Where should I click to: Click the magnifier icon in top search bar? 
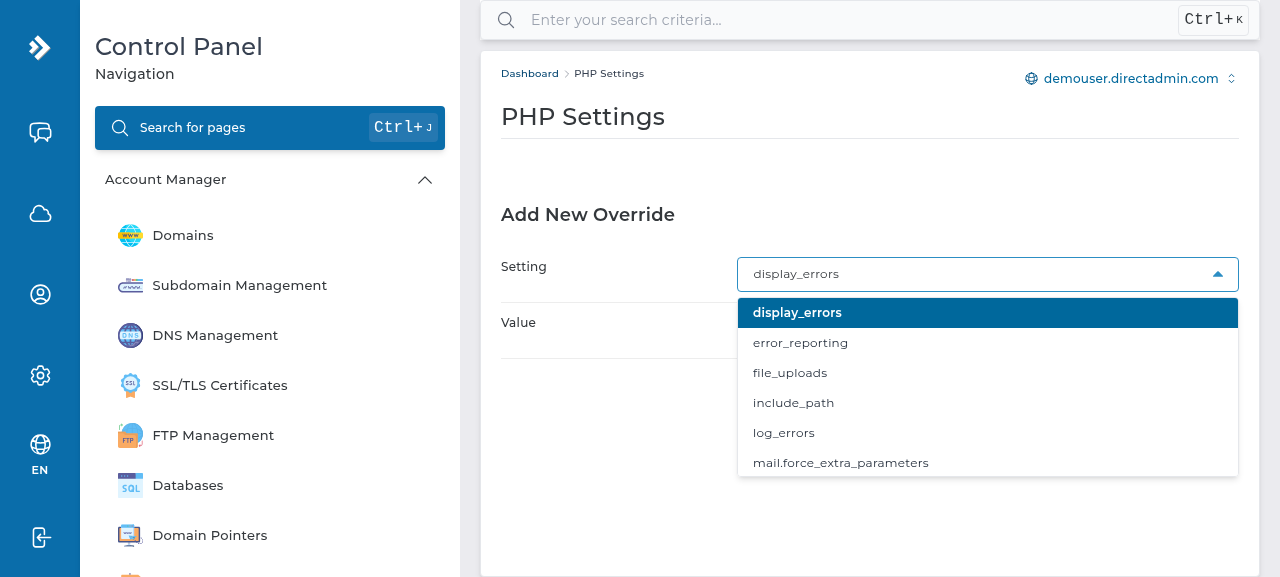click(506, 20)
